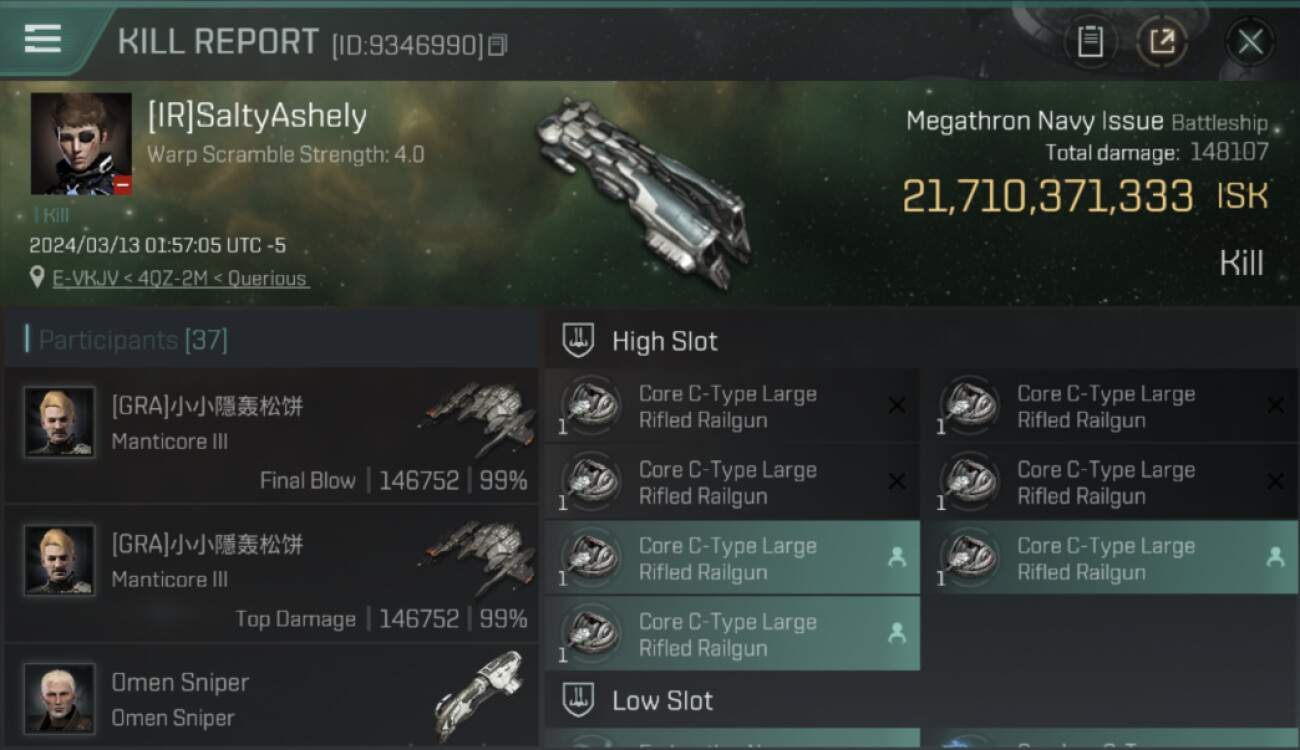Click dropped-loot icon on right highlighted railgun
Screen dimensions: 1300x750
coord(1275,557)
